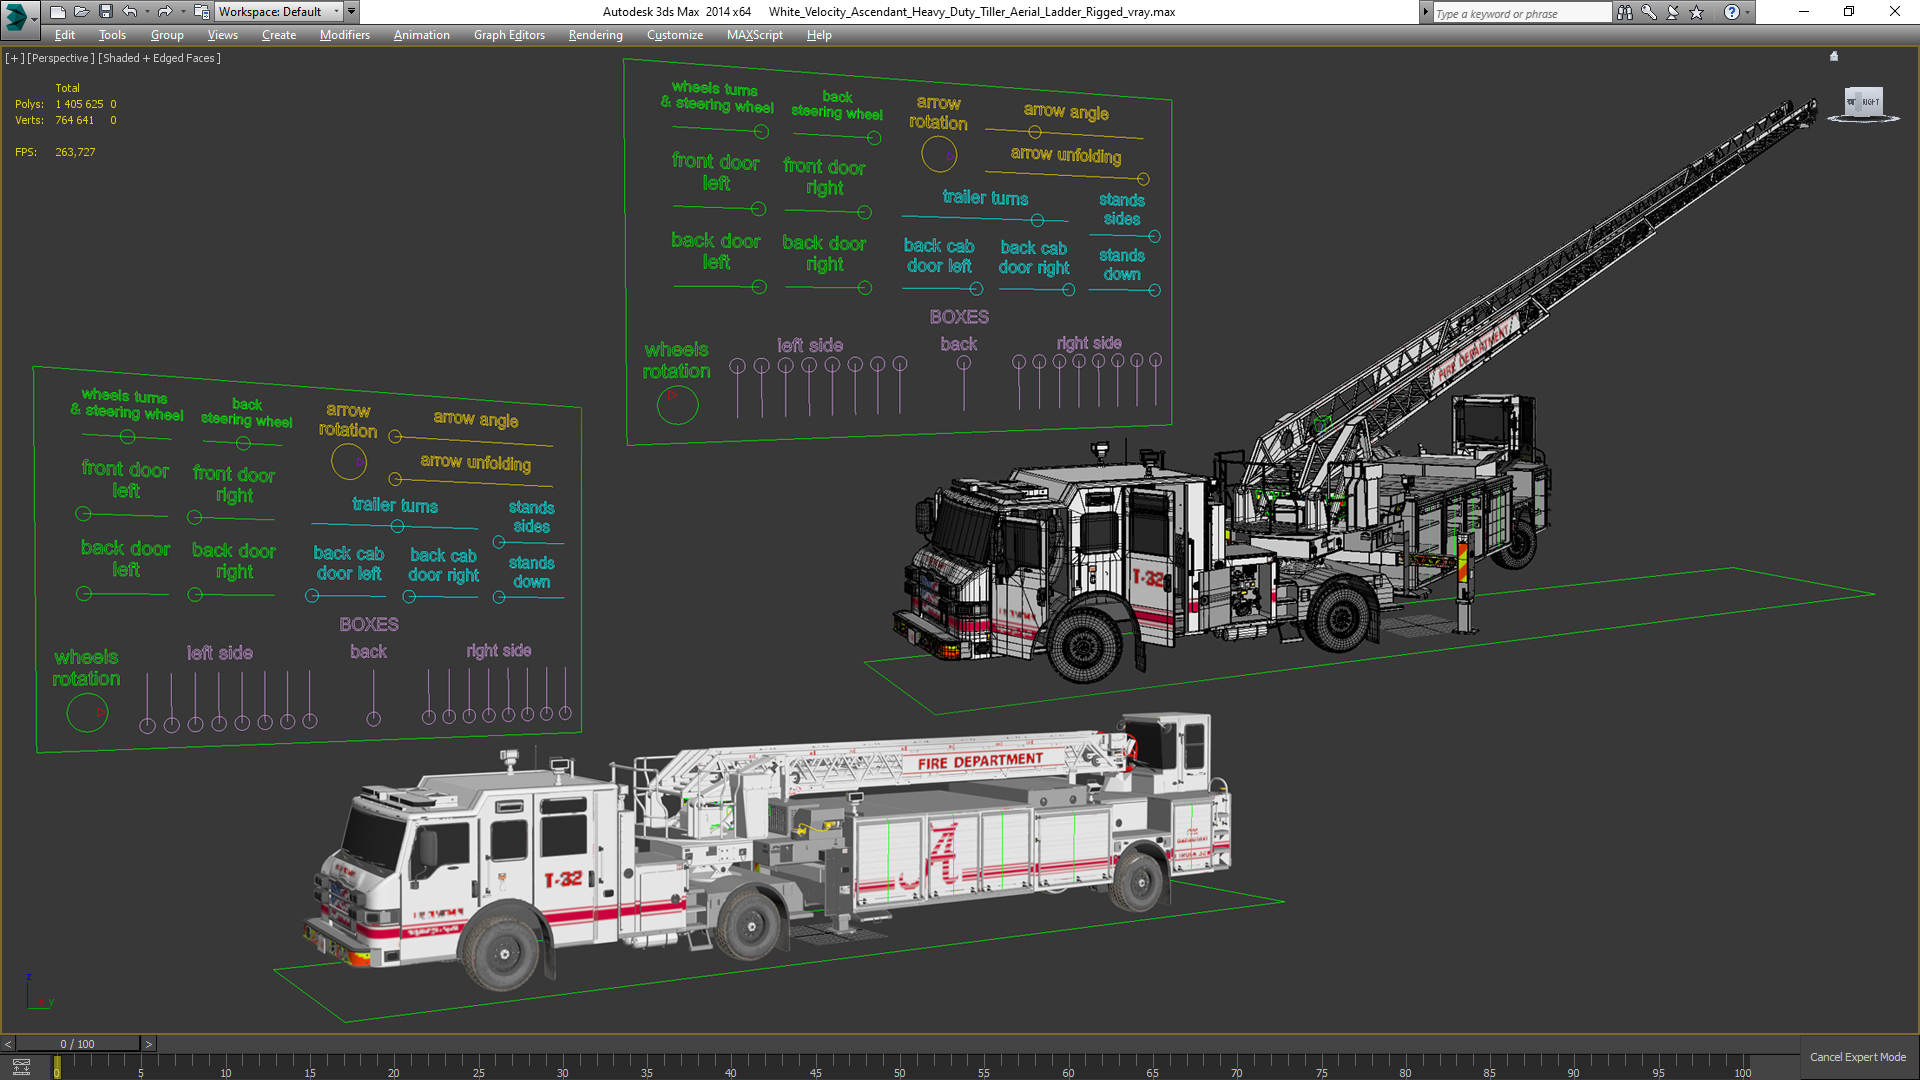Select back cab door right handle, upper panel
Screen dimensions: 1920x1080
(1068, 290)
